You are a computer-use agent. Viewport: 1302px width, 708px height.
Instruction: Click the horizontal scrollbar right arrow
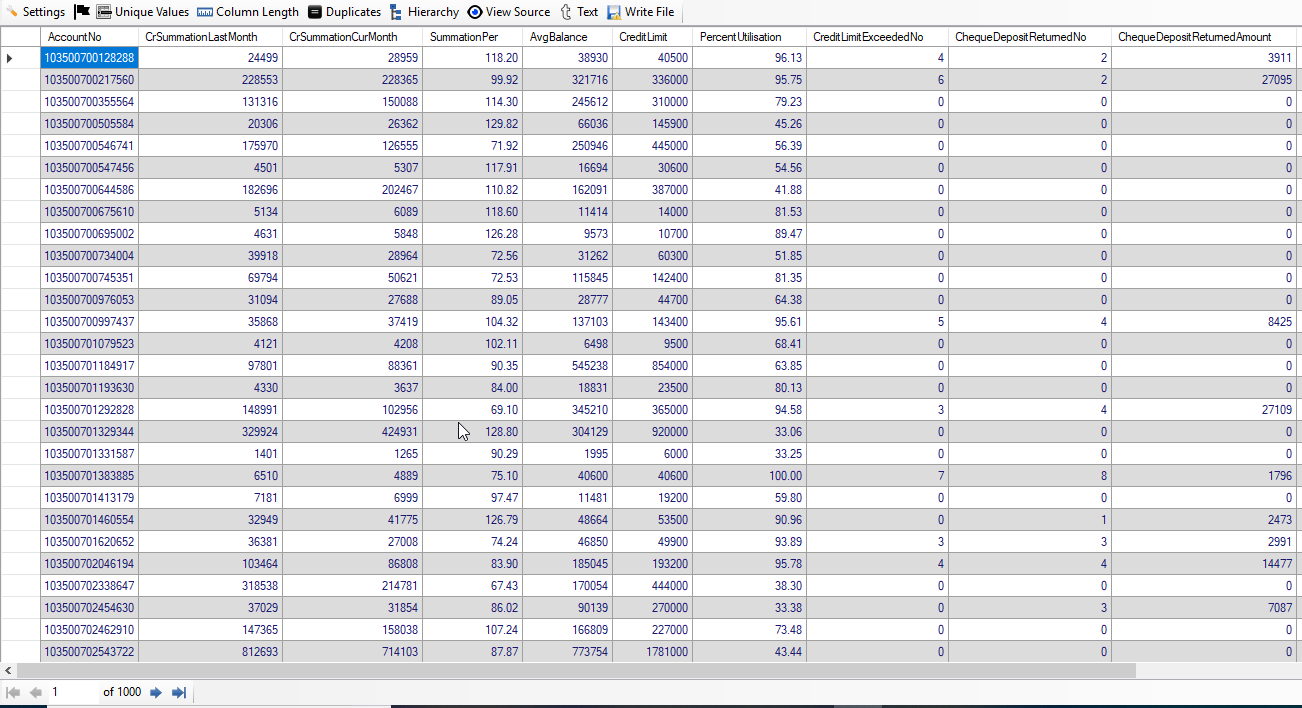click(x=1294, y=670)
